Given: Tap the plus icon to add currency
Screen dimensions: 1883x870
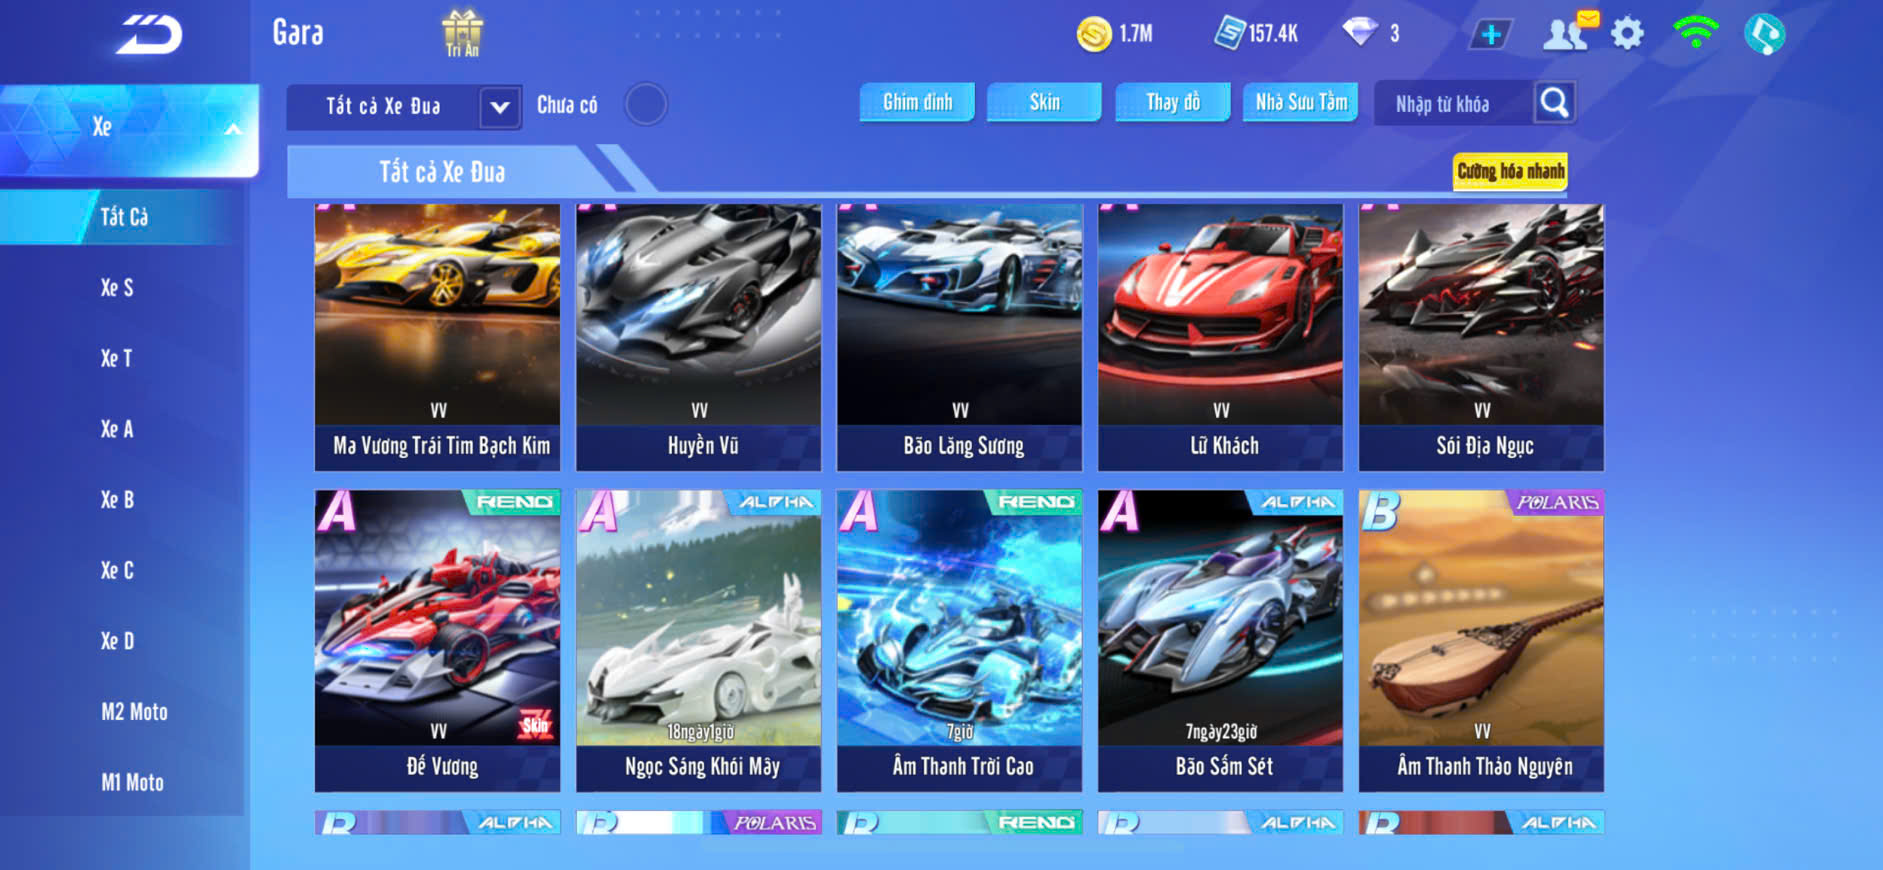Looking at the screenshot, I should pyautogui.click(x=1491, y=34).
